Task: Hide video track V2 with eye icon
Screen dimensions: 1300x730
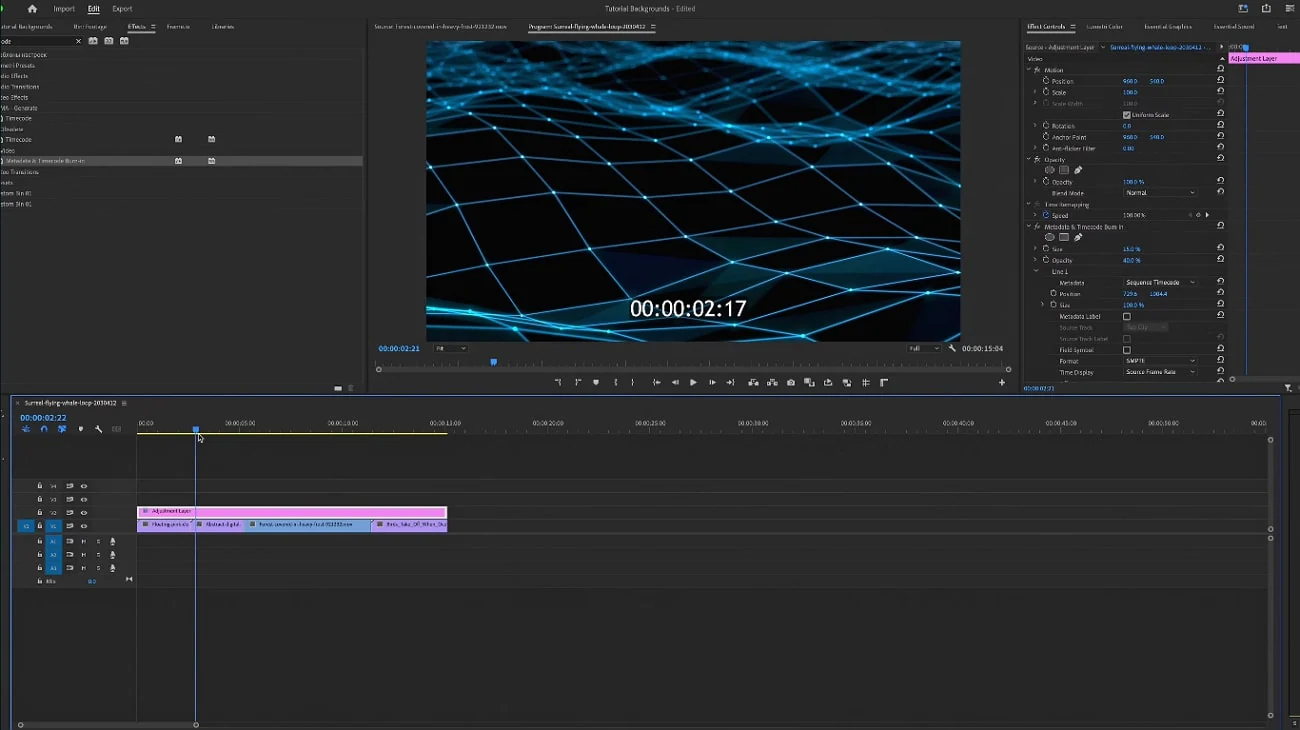Action: (x=84, y=513)
